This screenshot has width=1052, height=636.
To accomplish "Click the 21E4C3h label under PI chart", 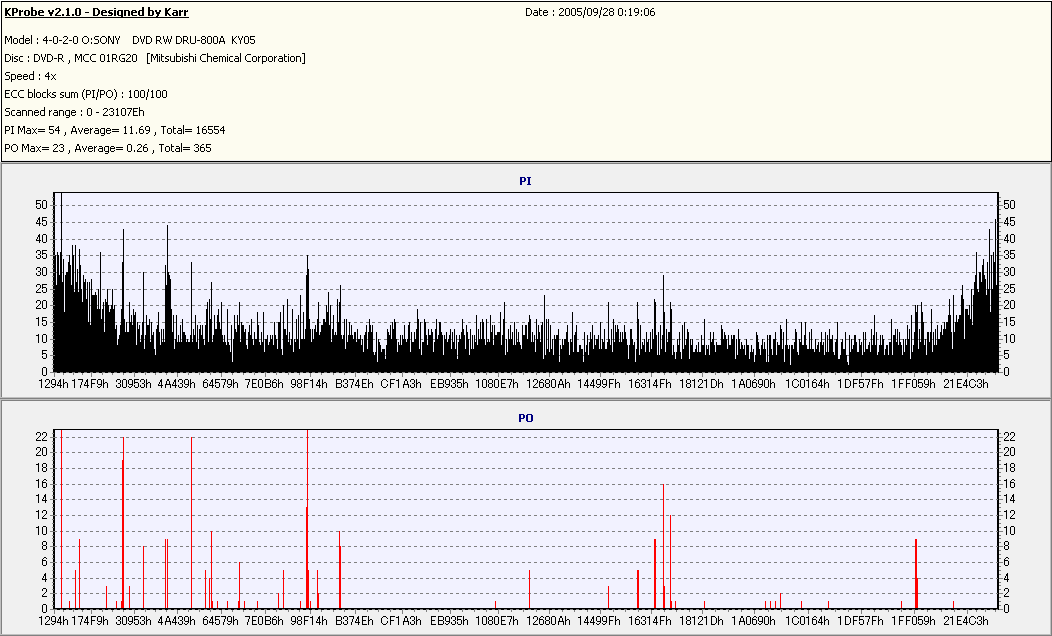I will pos(966,384).
